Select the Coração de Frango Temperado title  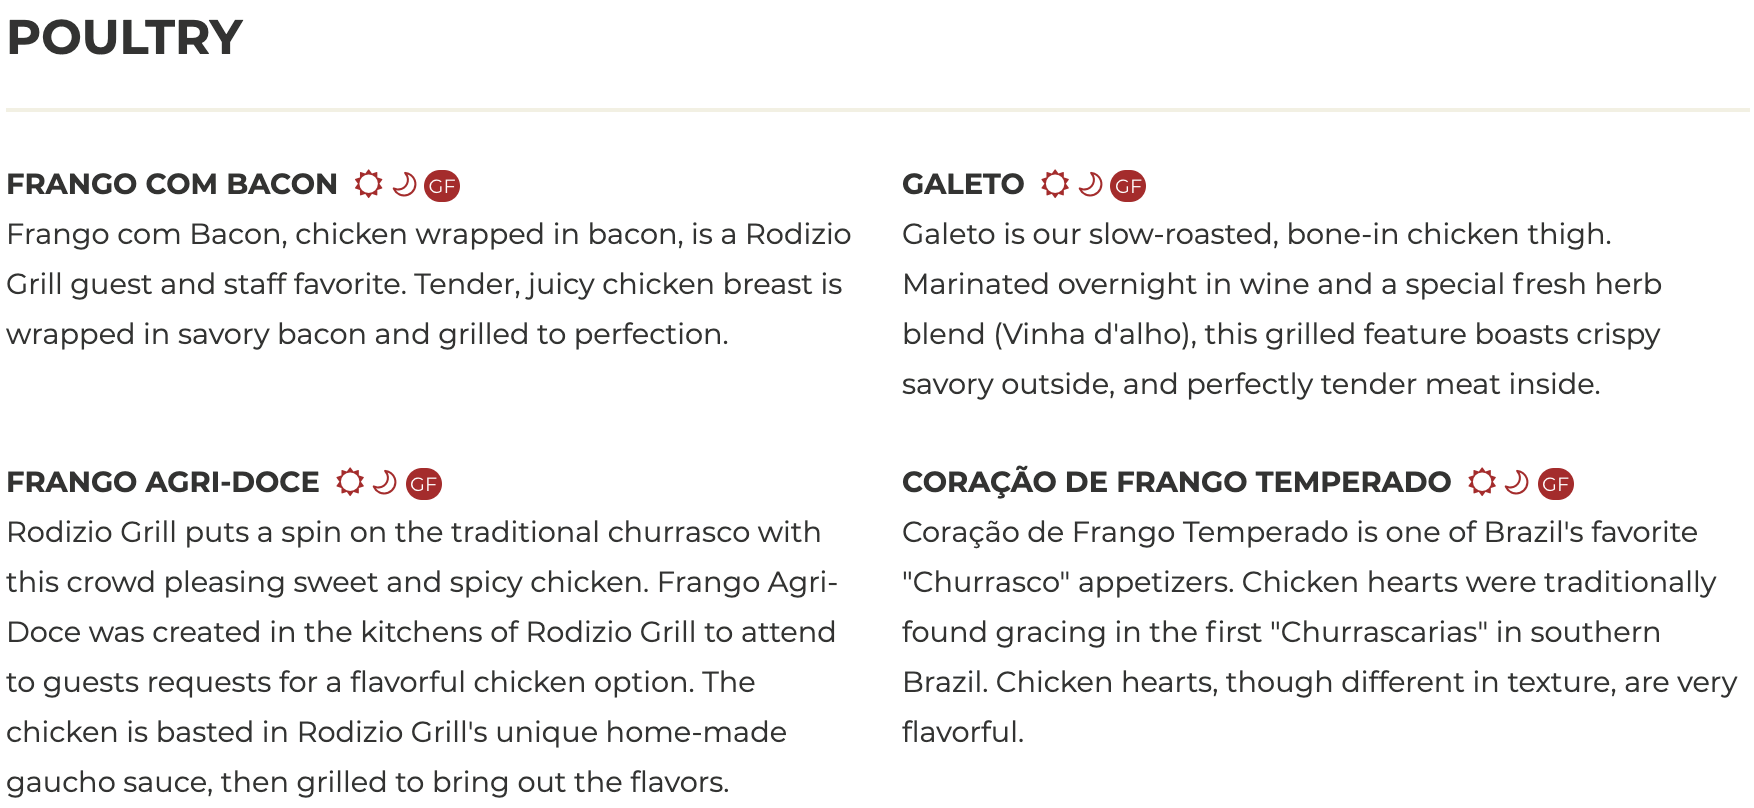(x=1176, y=482)
